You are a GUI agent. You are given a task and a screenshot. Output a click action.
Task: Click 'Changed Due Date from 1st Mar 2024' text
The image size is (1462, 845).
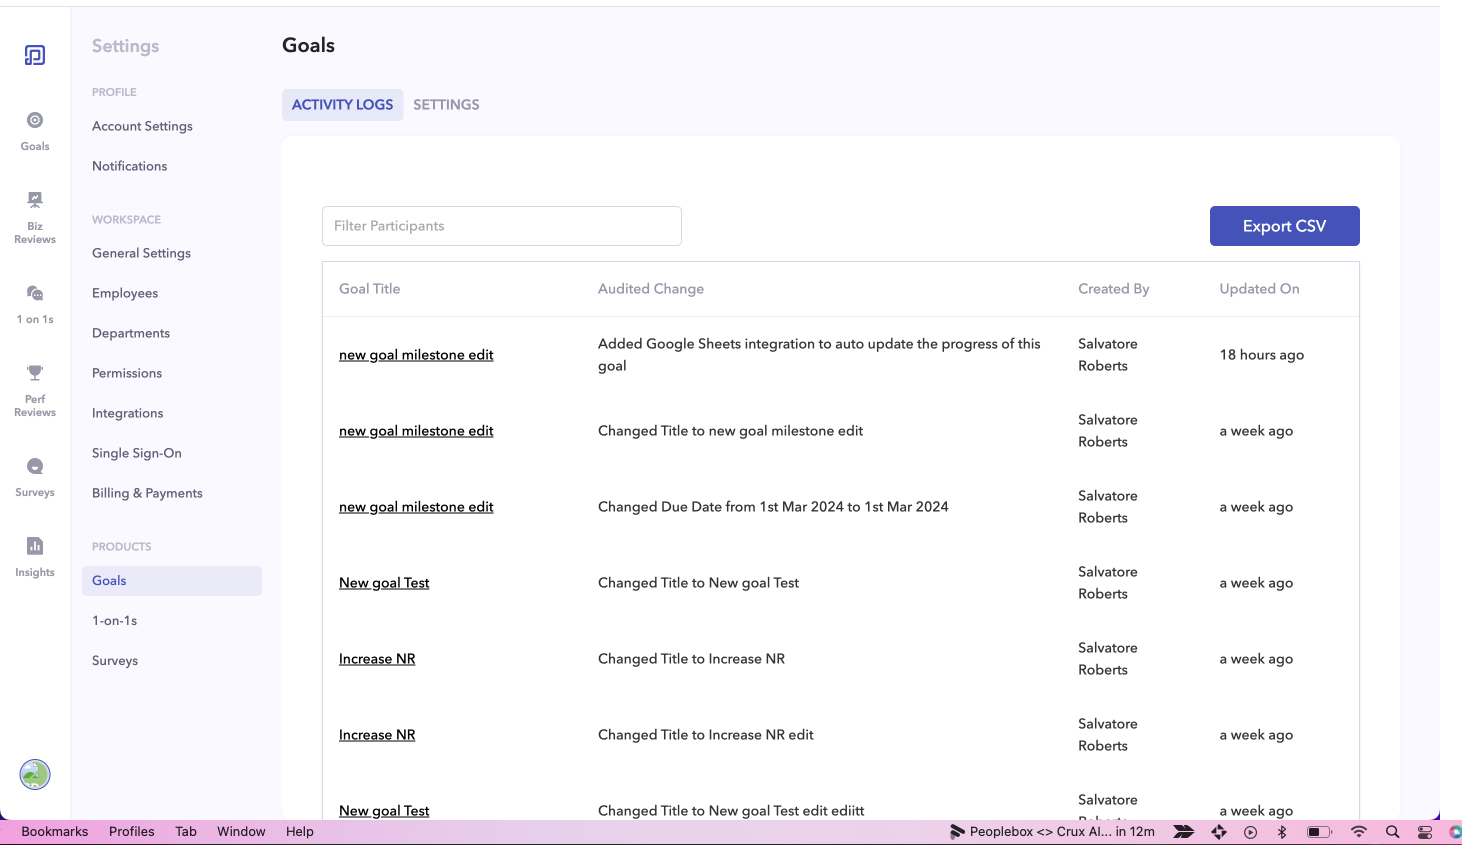point(773,507)
